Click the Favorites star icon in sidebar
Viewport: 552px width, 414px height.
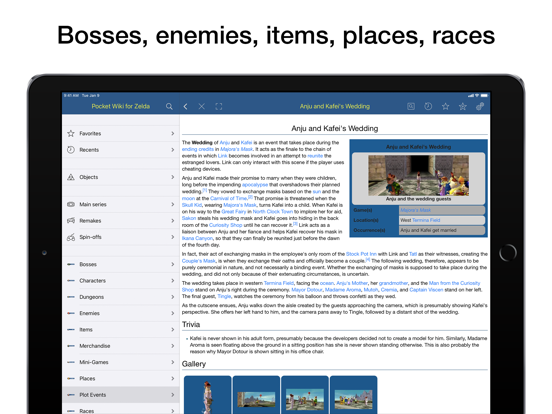pyautogui.click(x=71, y=133)
